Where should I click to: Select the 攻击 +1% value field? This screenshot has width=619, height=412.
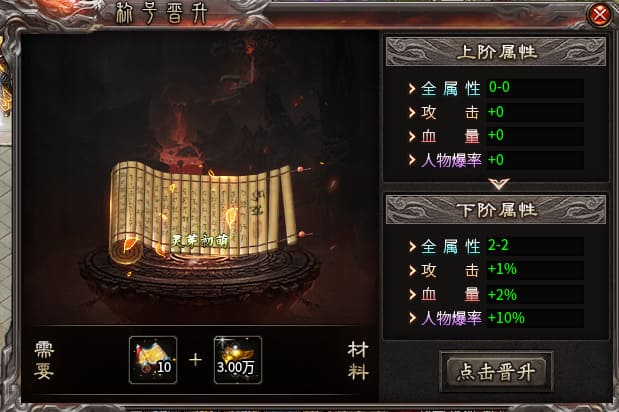(x=535, y=270)
